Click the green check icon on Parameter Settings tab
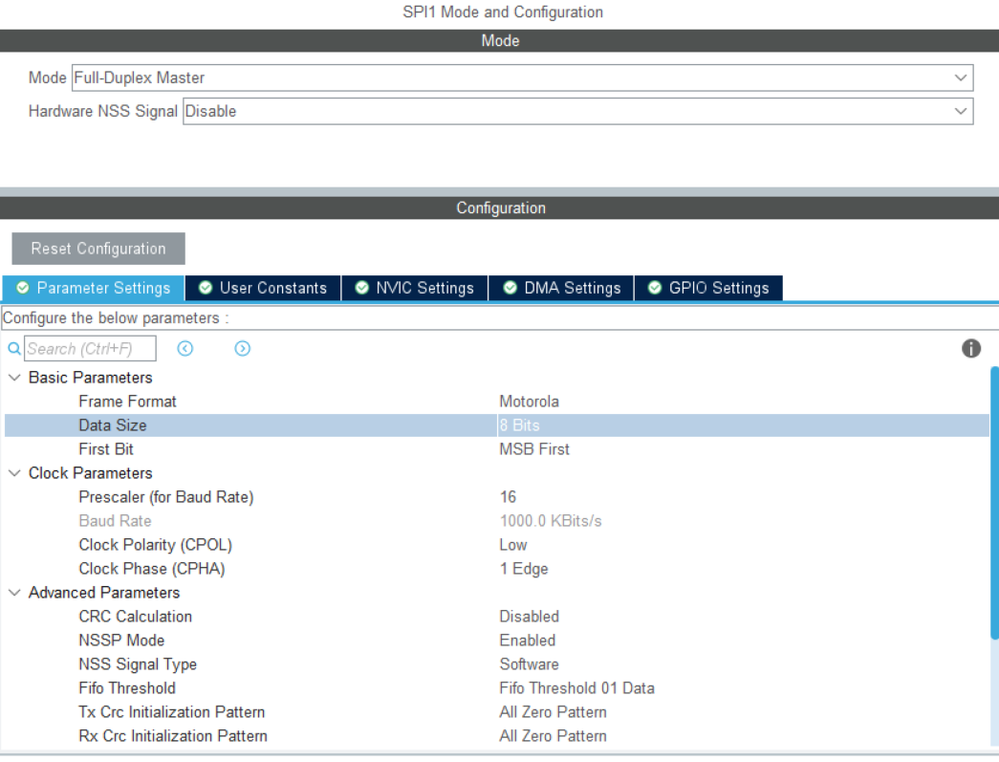The width and height of the screenshot is (999, 762). (22, 288)
